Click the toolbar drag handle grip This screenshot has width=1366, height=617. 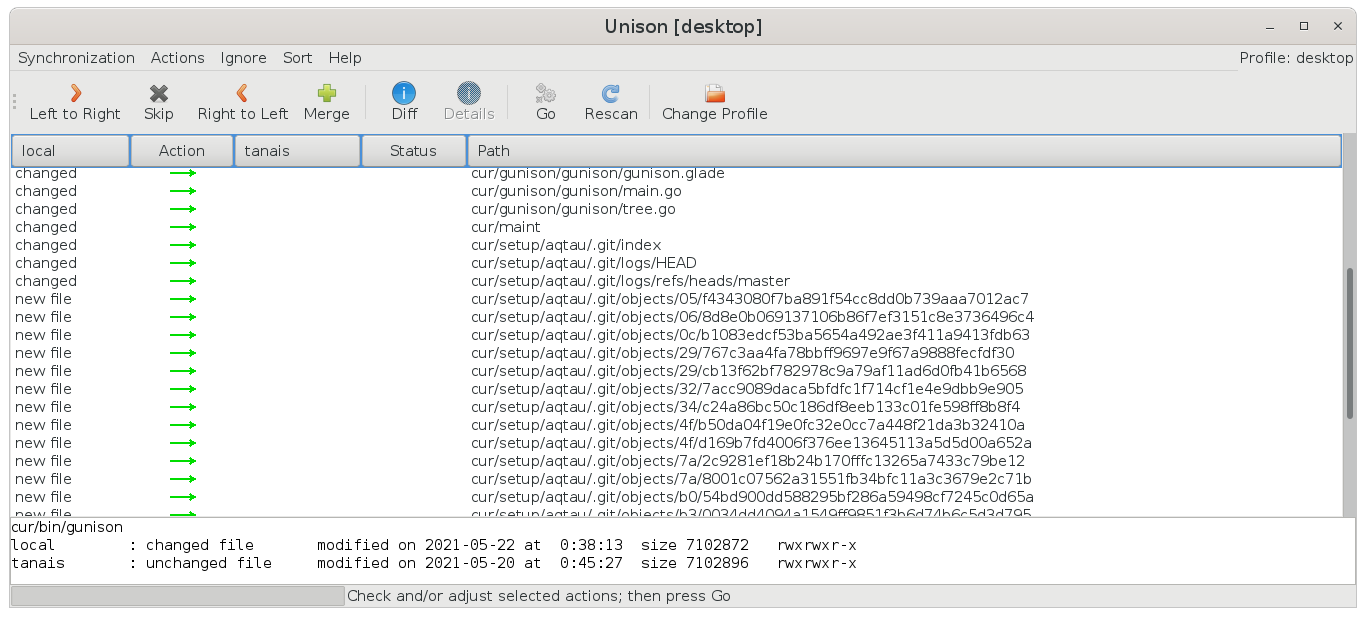click(x=14, y=101)
